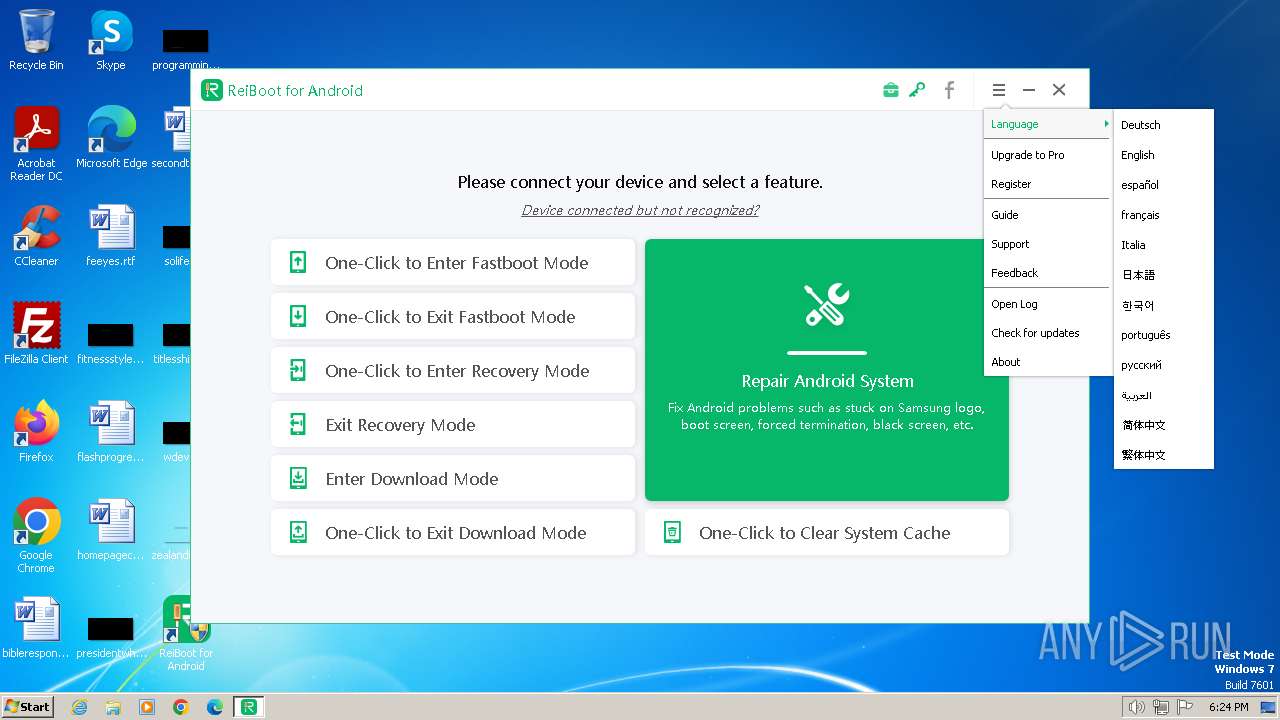The image size is (1280, 720).
Task: Choose português language
Action: pos(1164,335)
